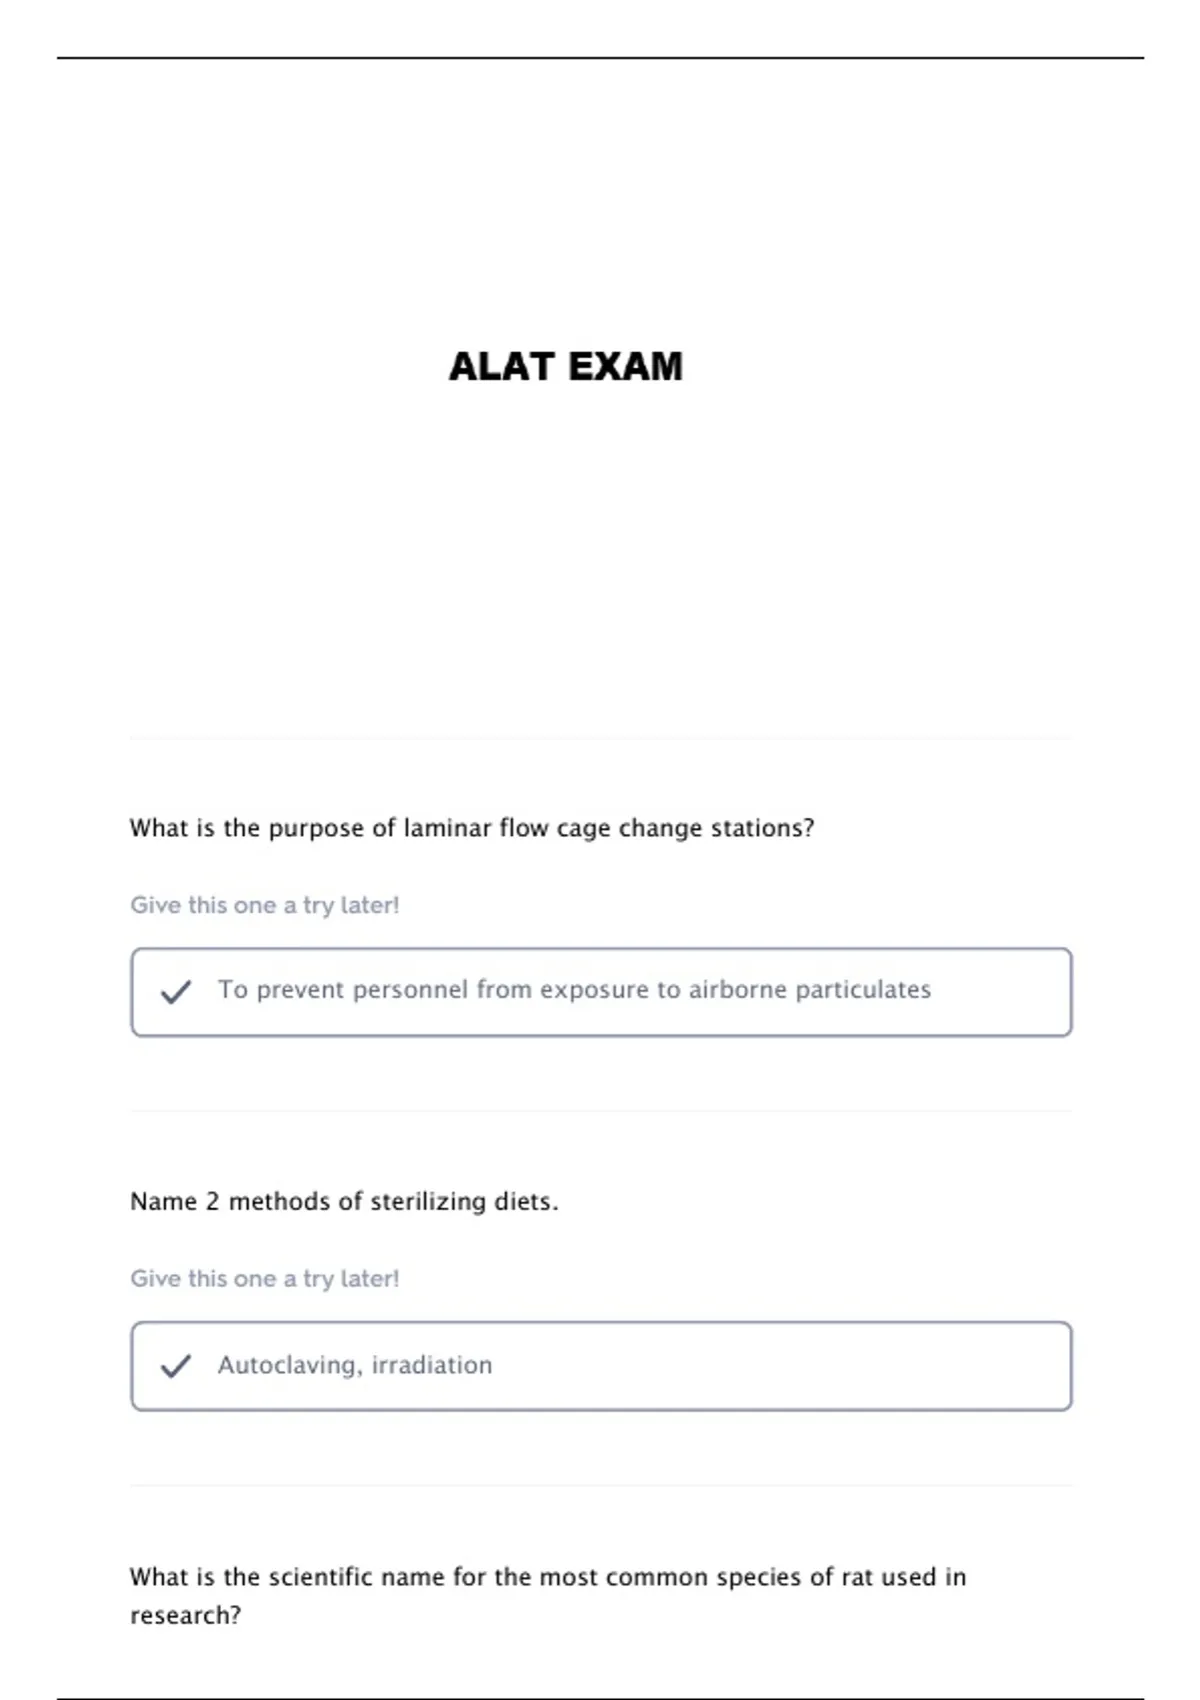Click the word 'research?' on the last line
The width and height of the screenshot is (1200, 1700).
tap(186, 1616)
